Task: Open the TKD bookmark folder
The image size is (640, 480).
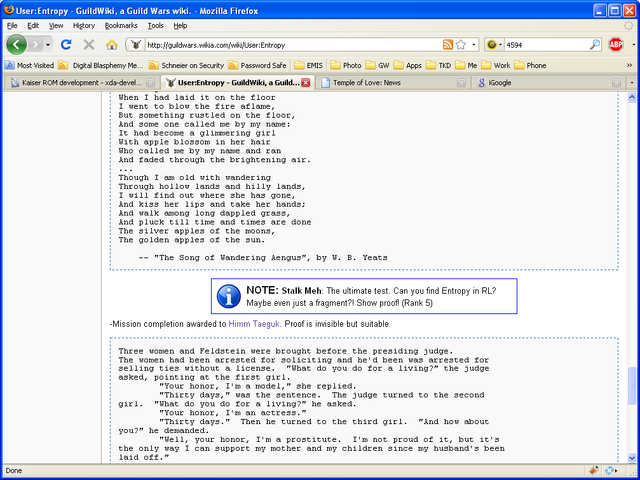Action: tap(439, 65)
